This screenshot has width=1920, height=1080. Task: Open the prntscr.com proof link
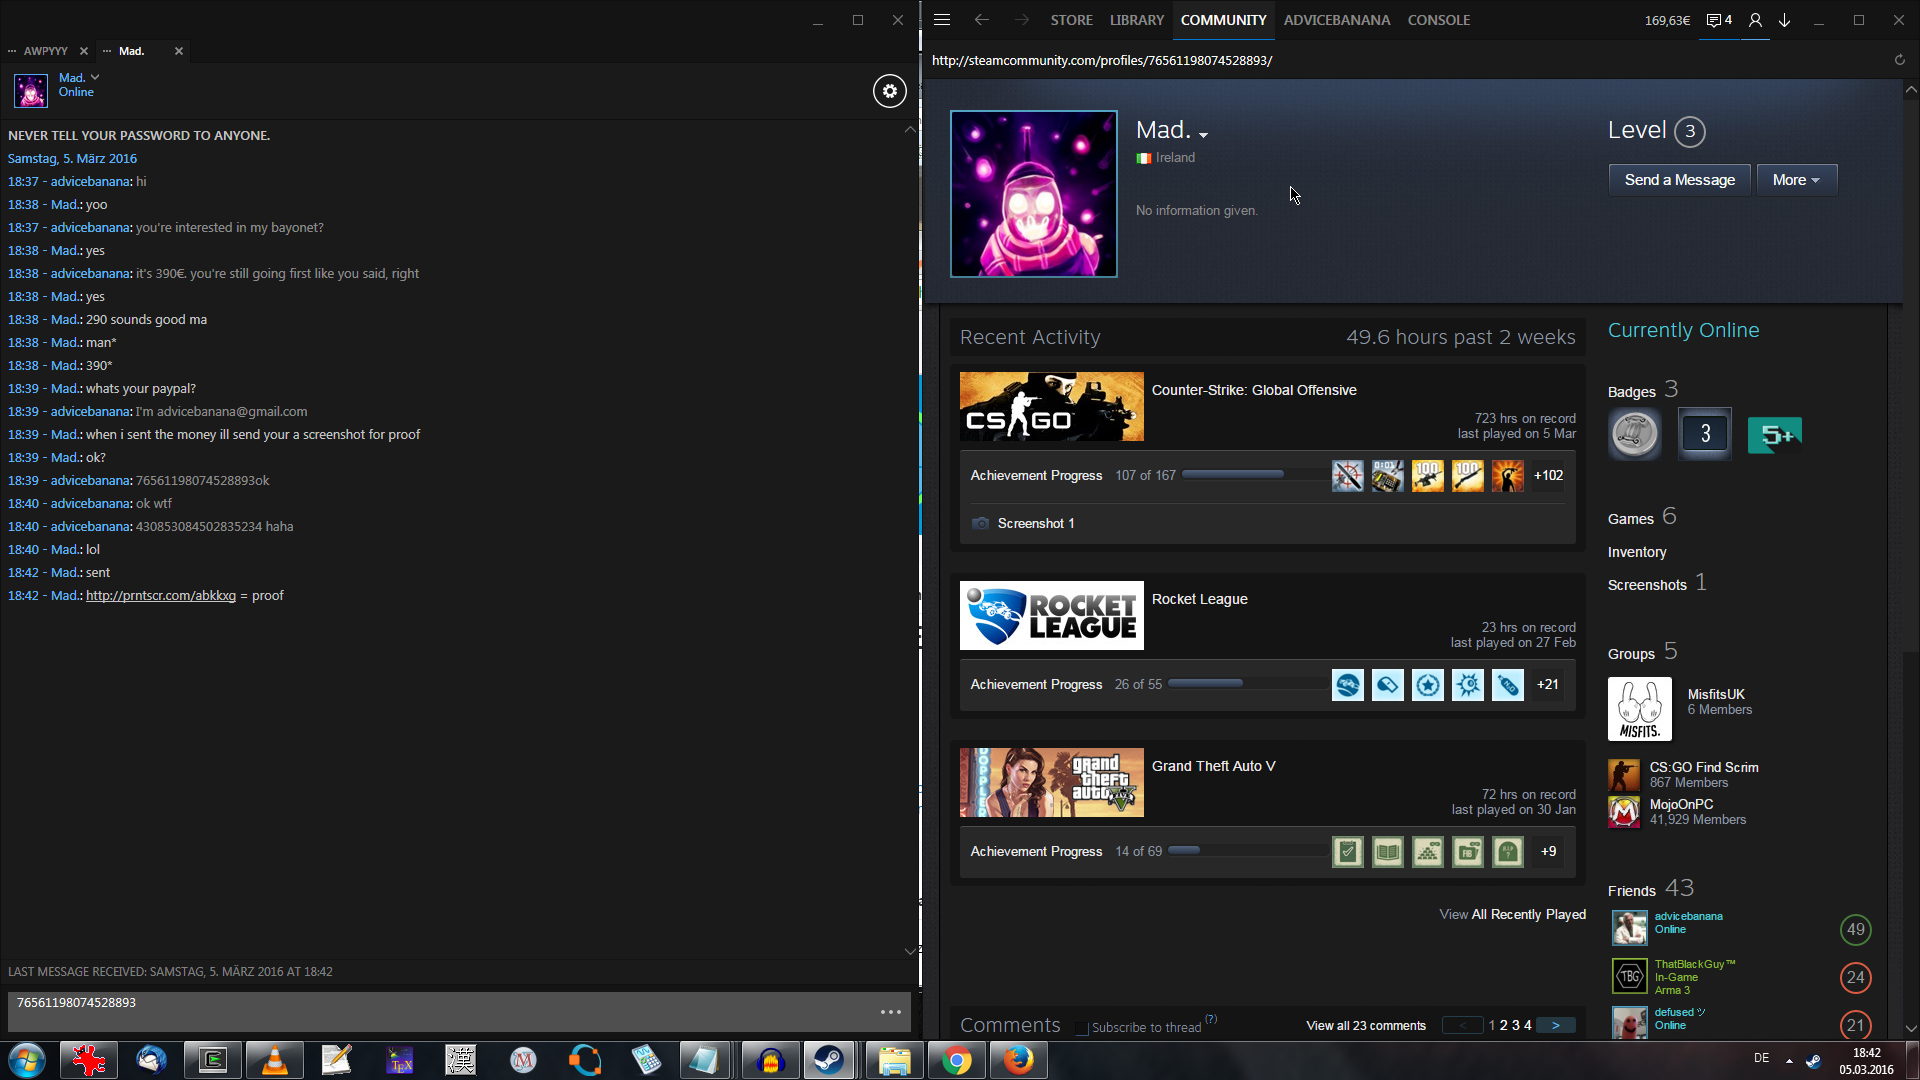pyautogui.click(x=161, y=596)
